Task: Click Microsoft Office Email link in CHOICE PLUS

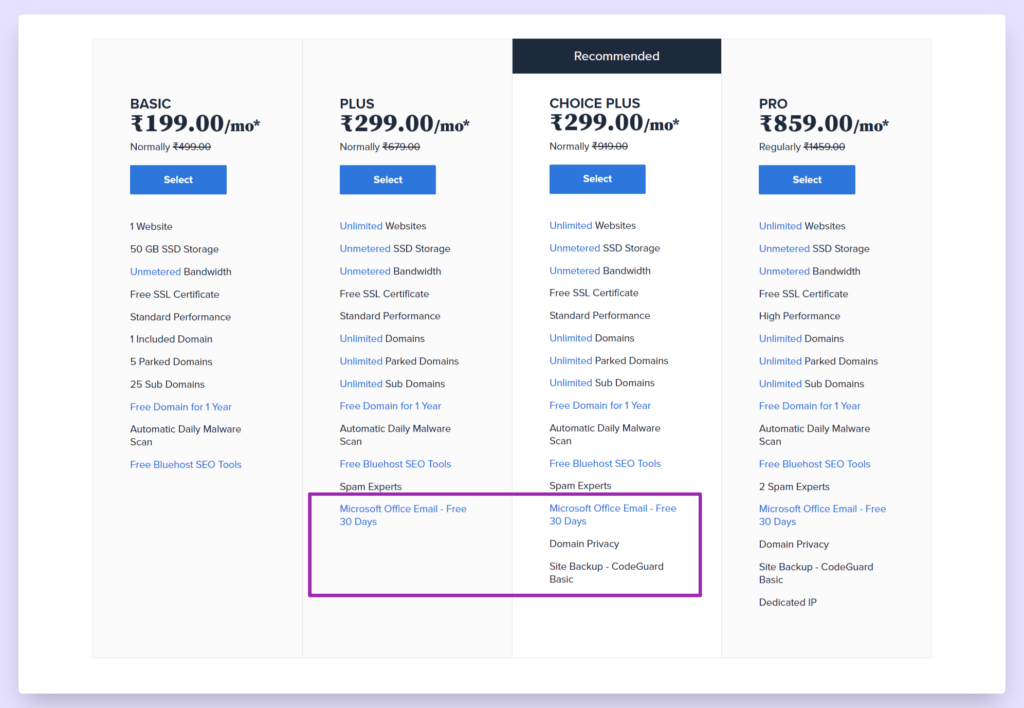Action: 612,508
